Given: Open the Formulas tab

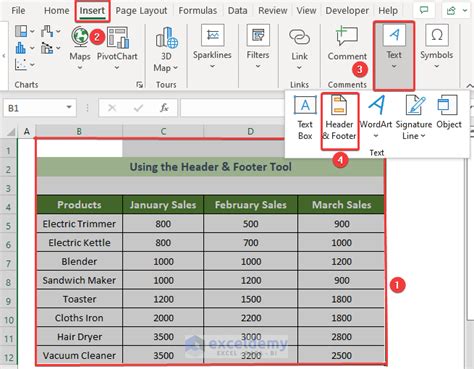Looking at the screenshot, I should 198,11.
